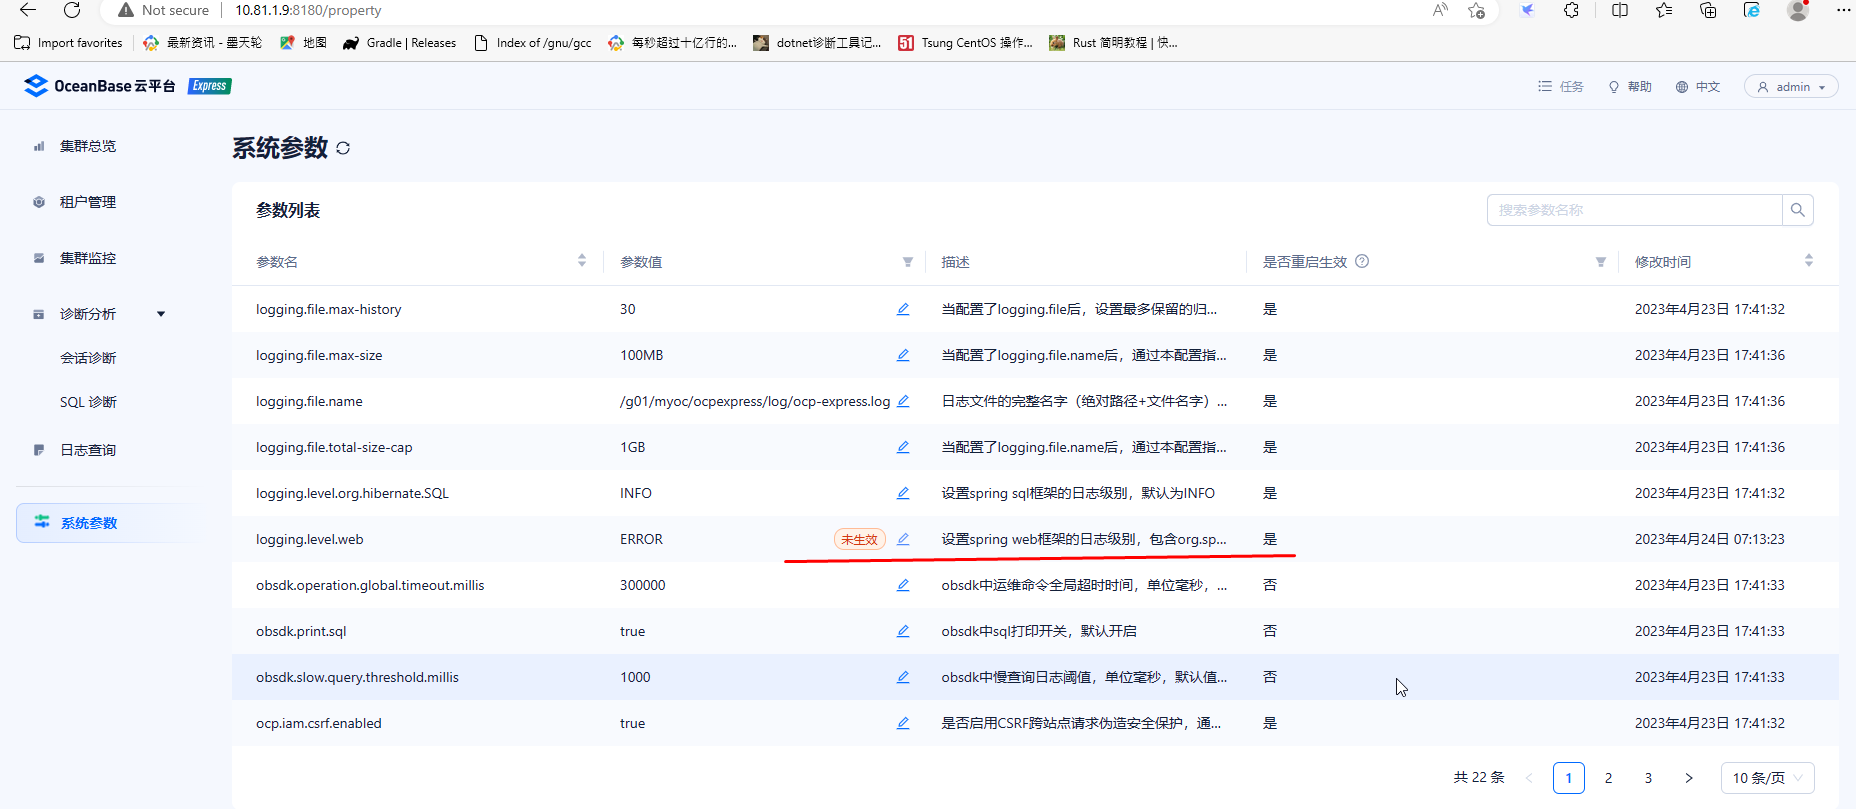The width and height of the screenshot is (1856, 809).
Task: Click the 未生效 status tag
Action: (x=859, y=539)
